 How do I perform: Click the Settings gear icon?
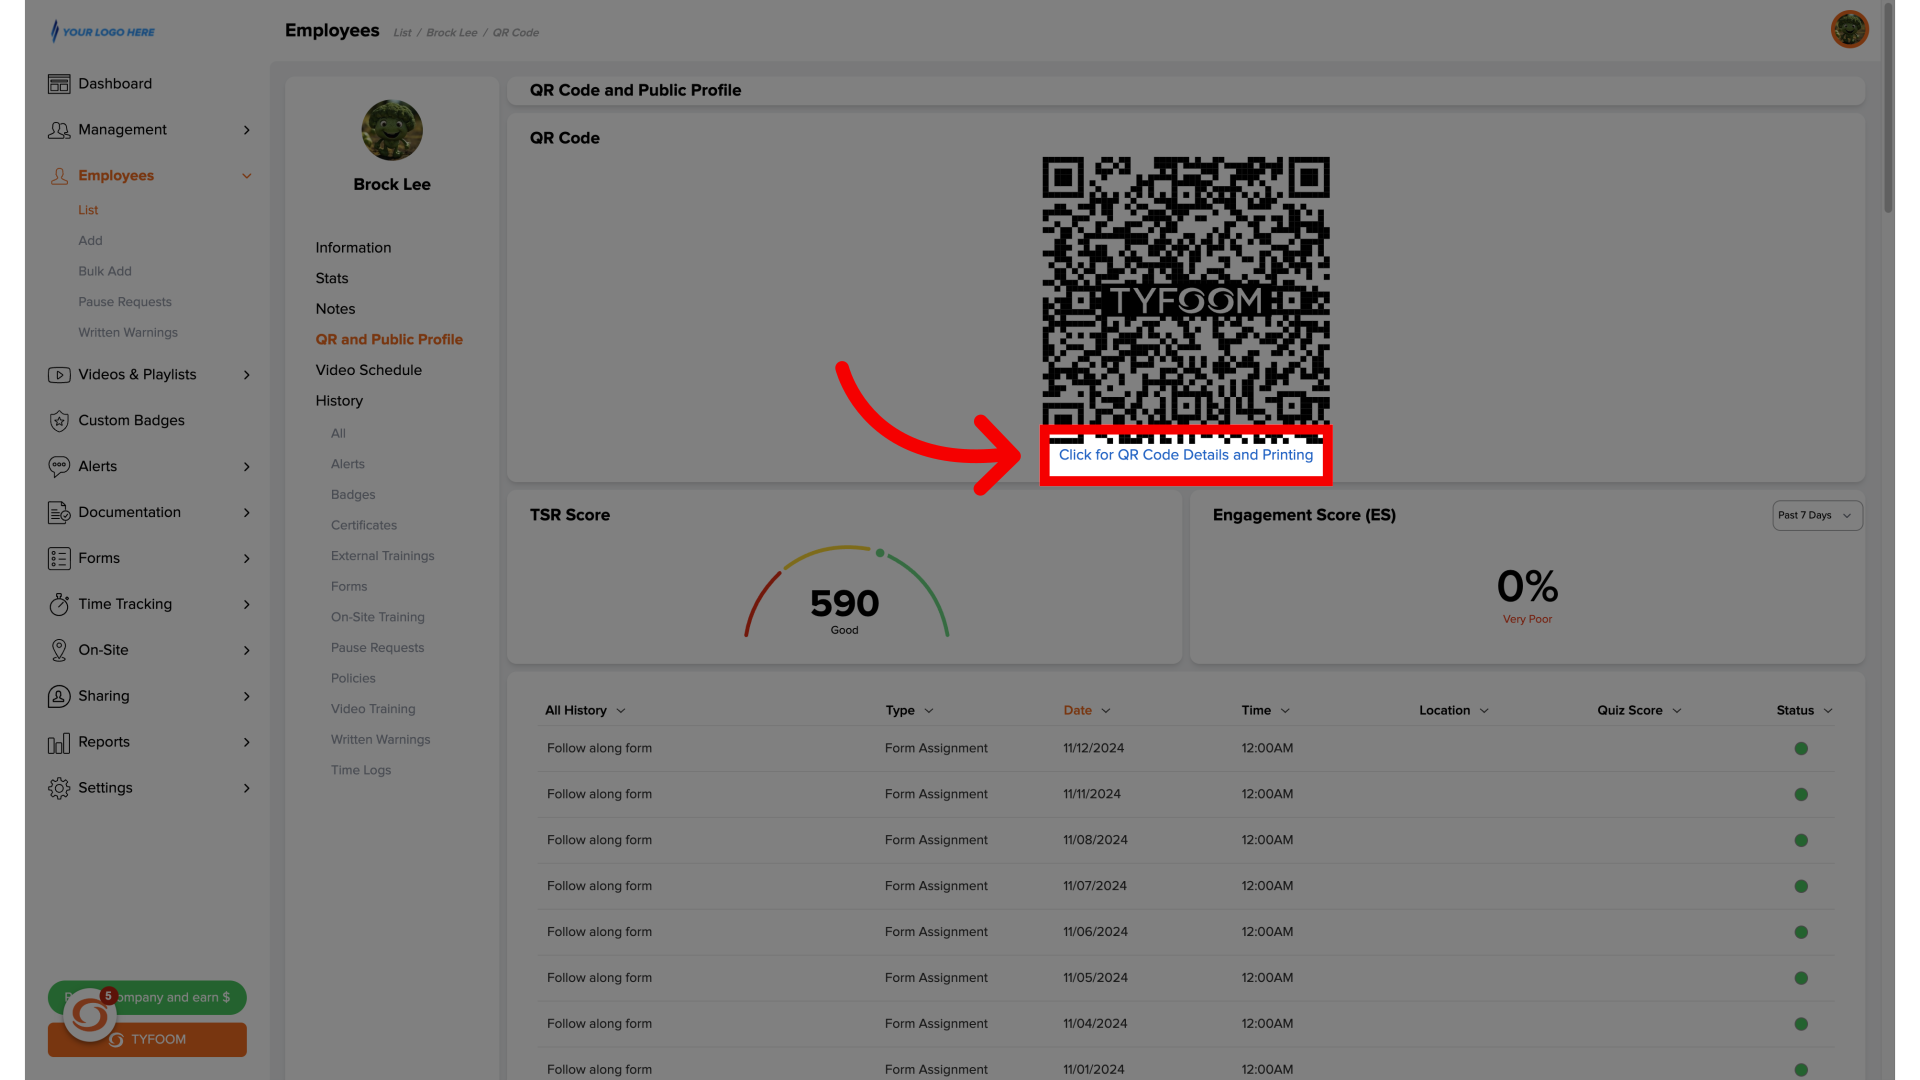tap(59, 788)
